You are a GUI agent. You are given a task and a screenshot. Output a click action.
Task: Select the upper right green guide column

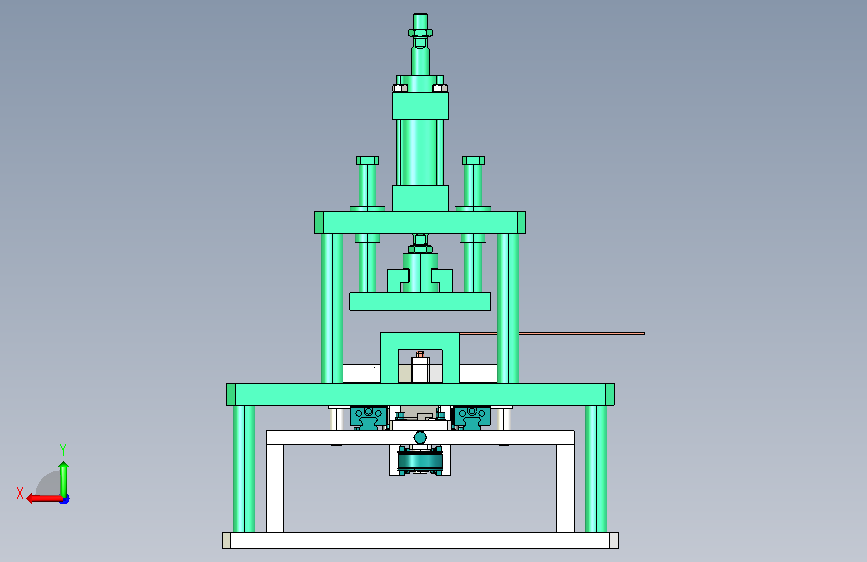coord(508,308)
